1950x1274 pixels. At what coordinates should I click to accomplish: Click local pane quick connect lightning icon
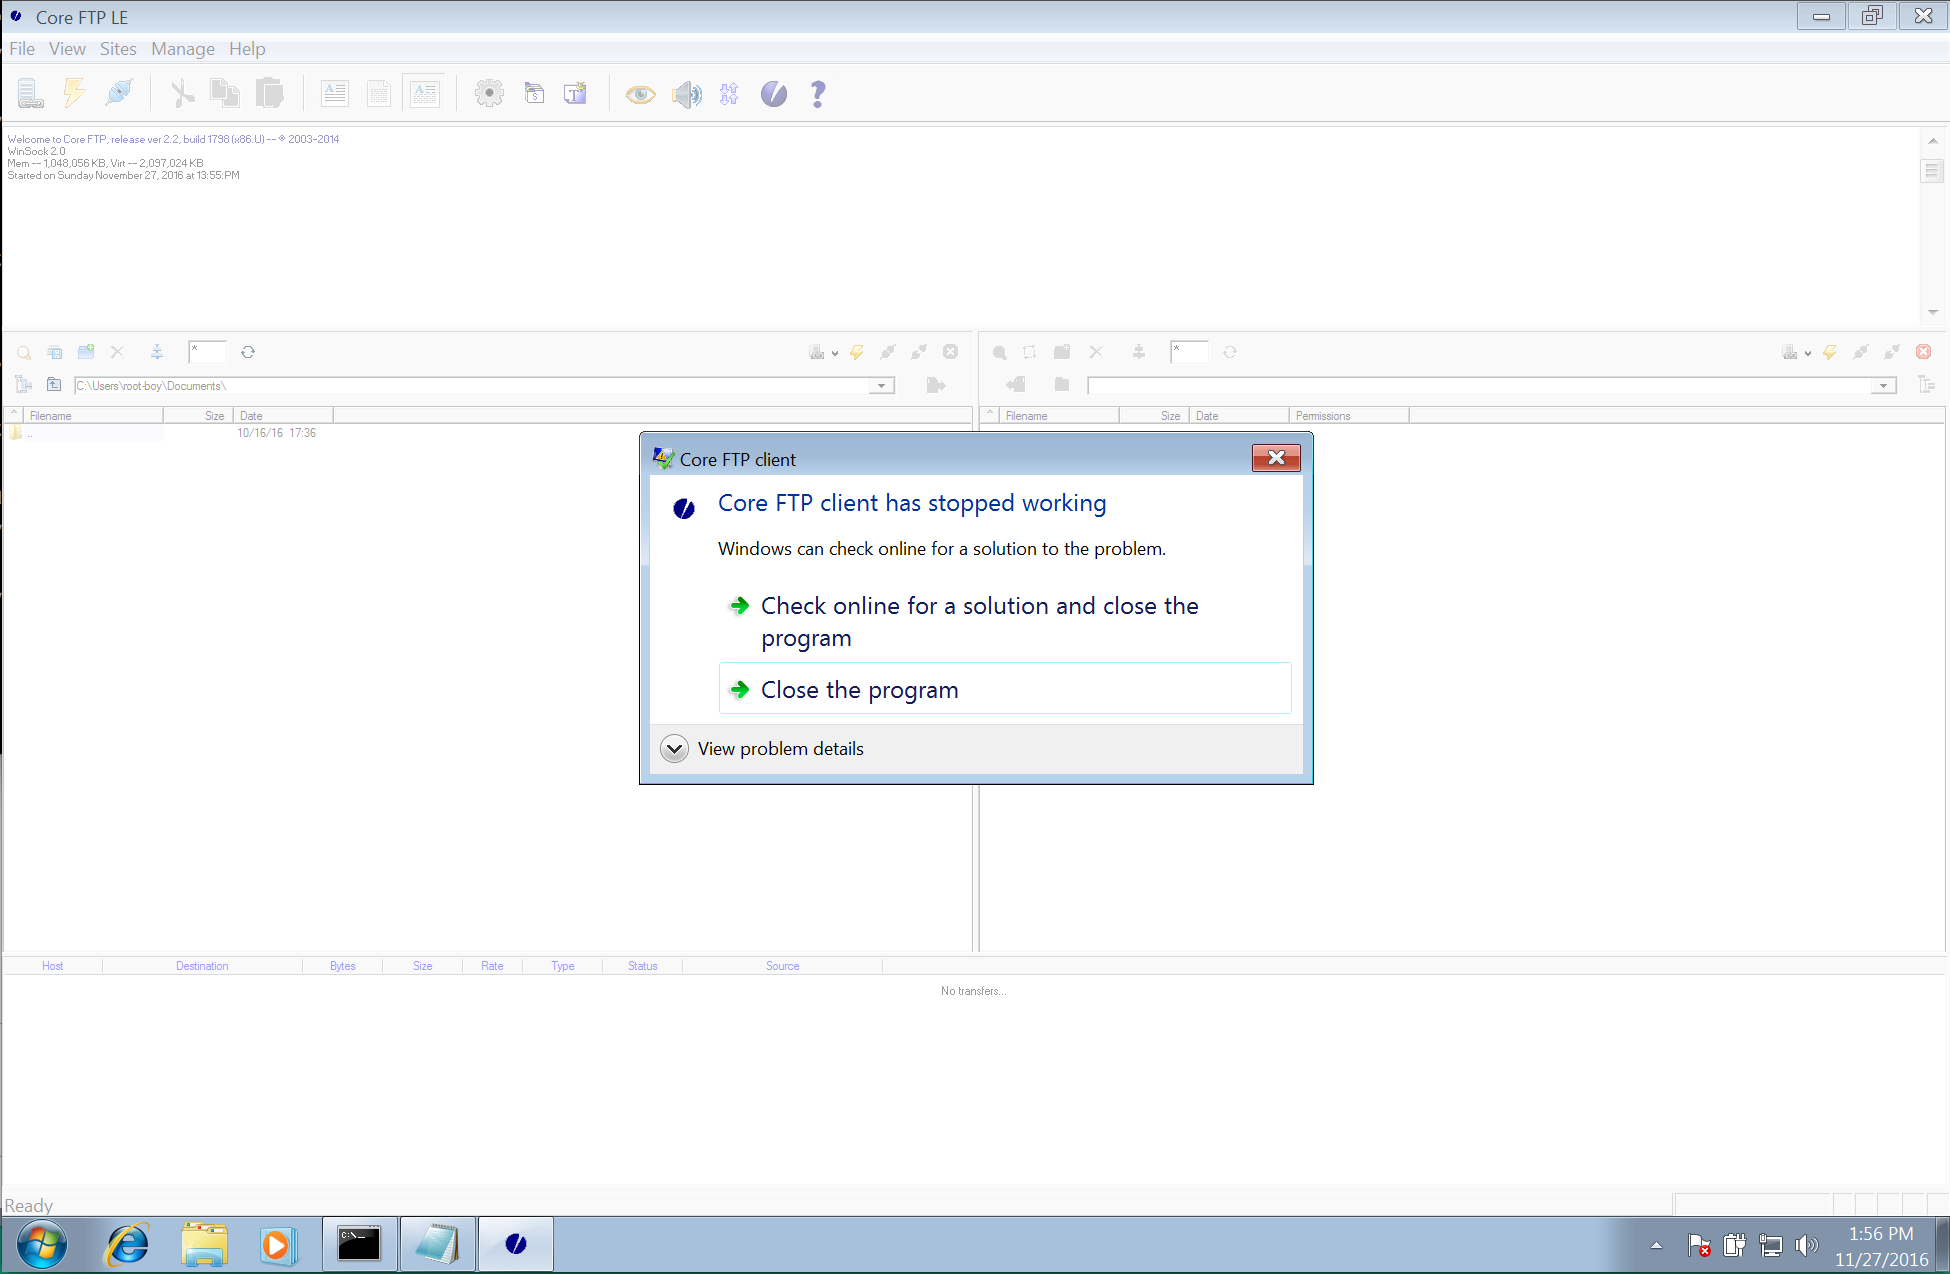click(x=857, y=352)
